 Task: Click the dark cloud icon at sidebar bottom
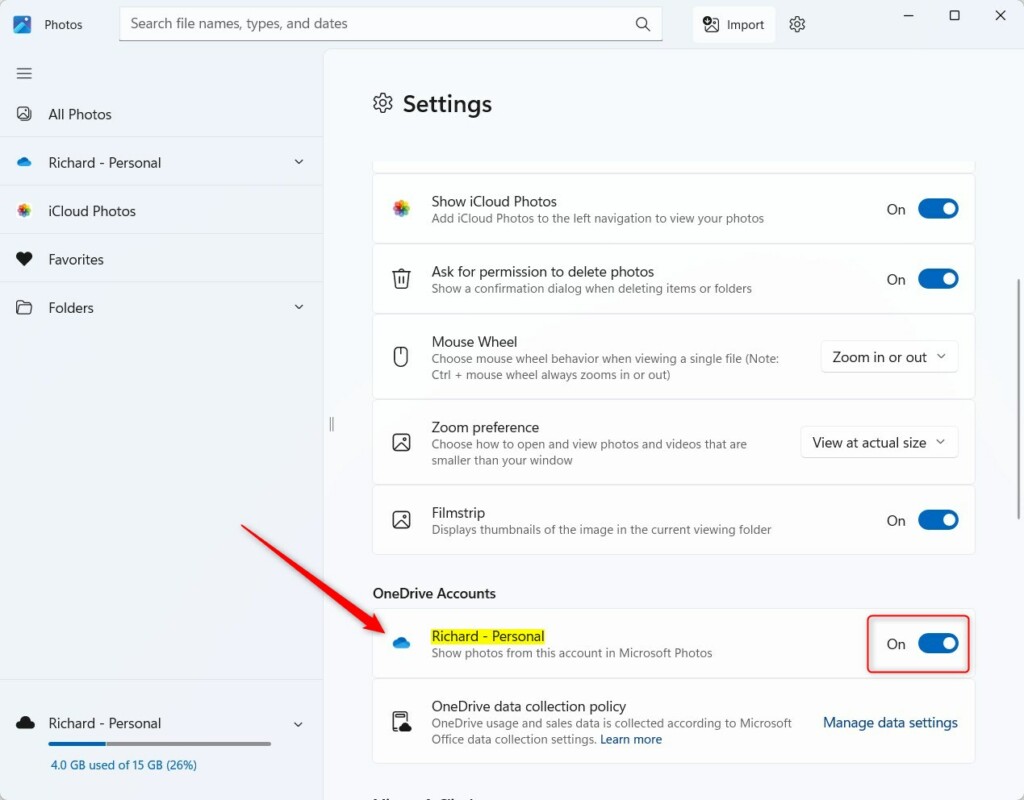25,723
